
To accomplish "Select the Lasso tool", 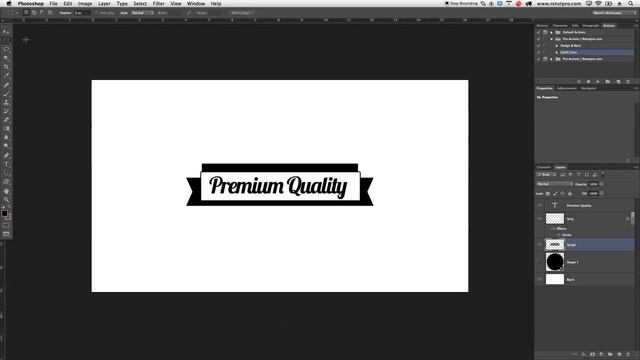I will pos(6,49).
